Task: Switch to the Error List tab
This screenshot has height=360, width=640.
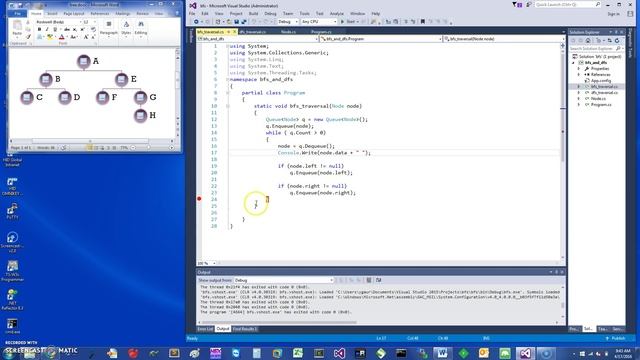Action: coord(205,329)
